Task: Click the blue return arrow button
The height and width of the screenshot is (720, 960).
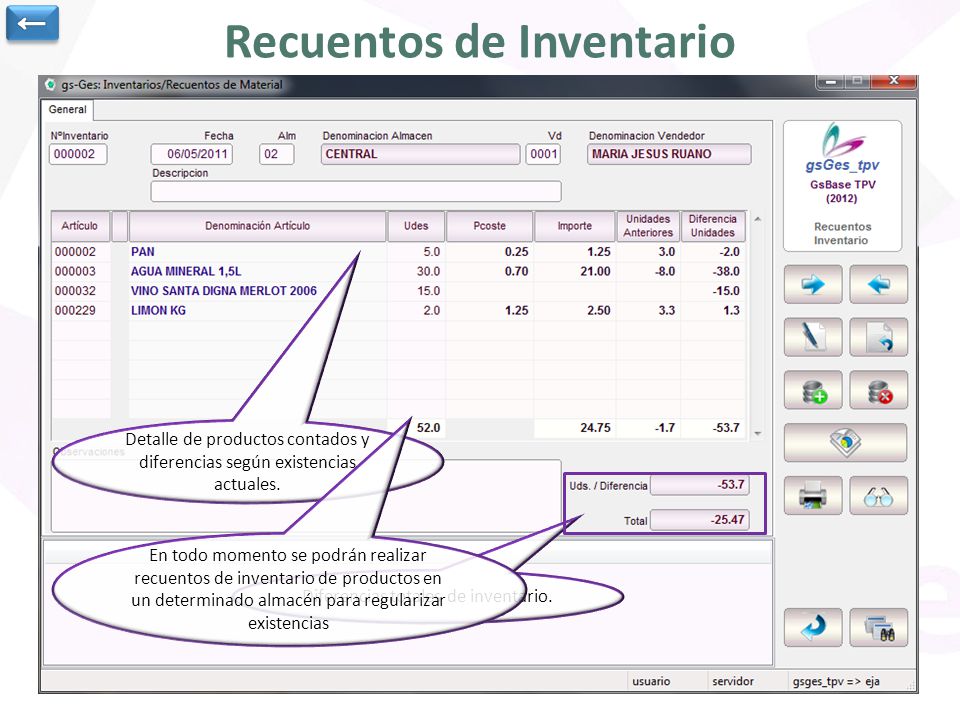Action: tap(812, 628)
